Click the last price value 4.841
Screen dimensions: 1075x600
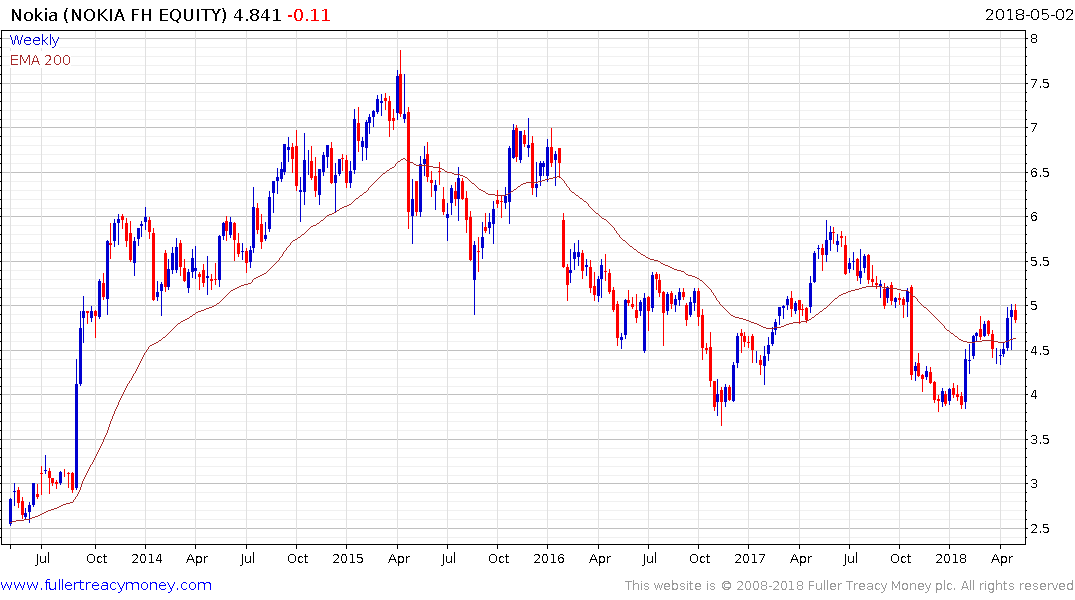(x=257, y=15)
